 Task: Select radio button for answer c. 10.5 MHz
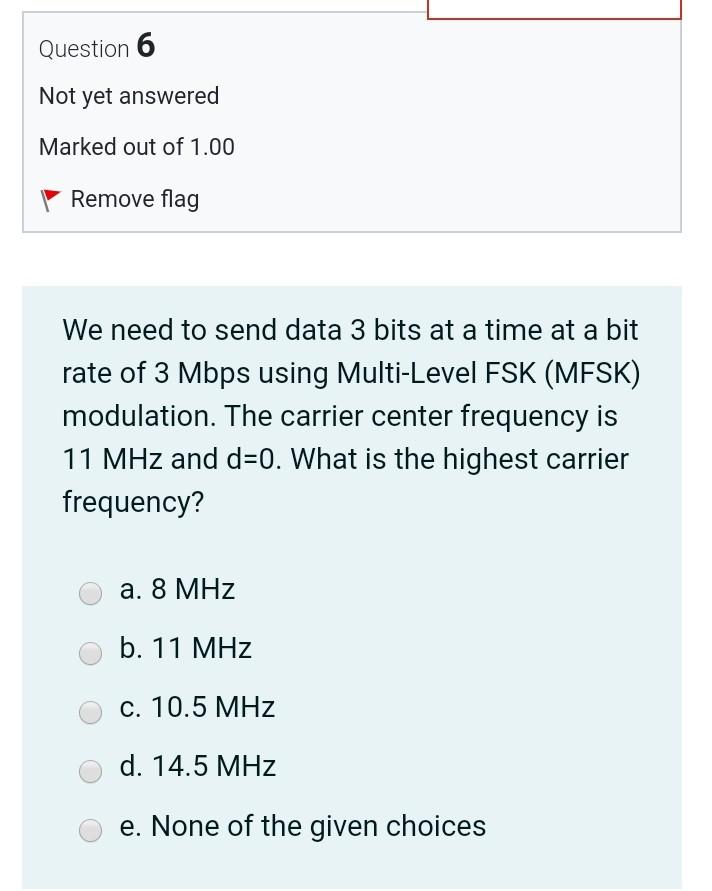90,712
